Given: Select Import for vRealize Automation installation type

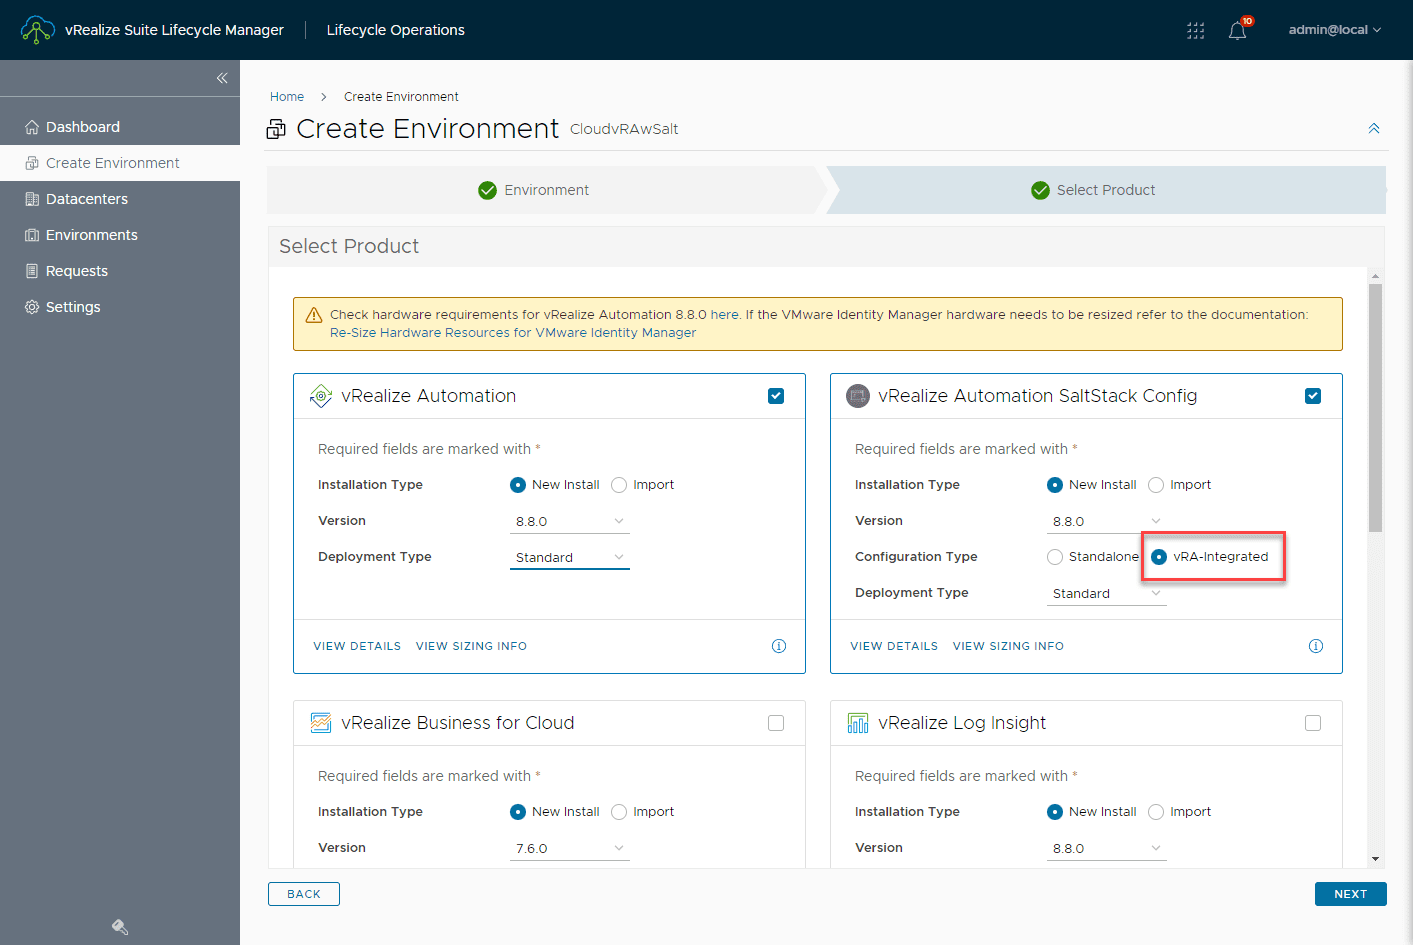Looking at the screenshot, I should click(x=618, y=484).
